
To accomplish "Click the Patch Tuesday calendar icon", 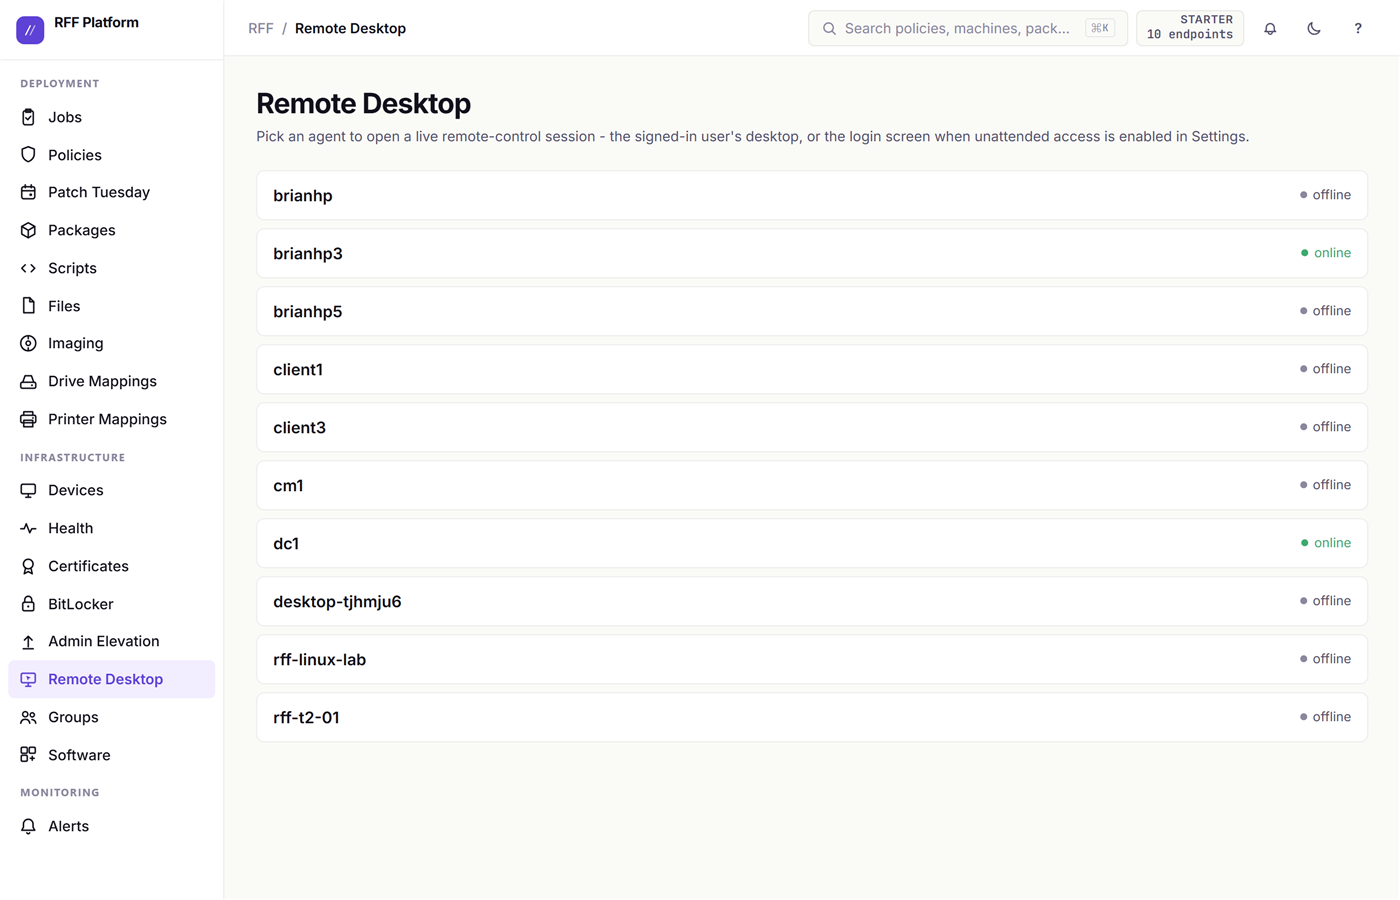I will coord(28,192).
